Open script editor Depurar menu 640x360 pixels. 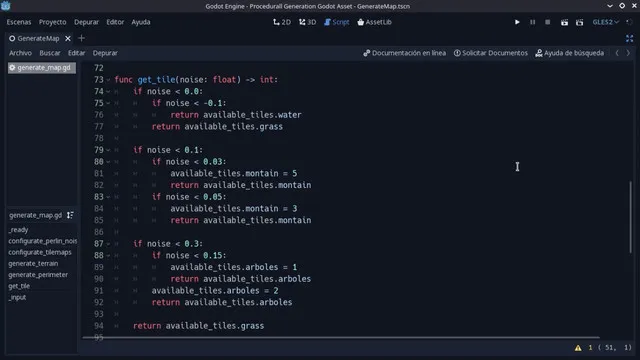[x=105, y=53]
